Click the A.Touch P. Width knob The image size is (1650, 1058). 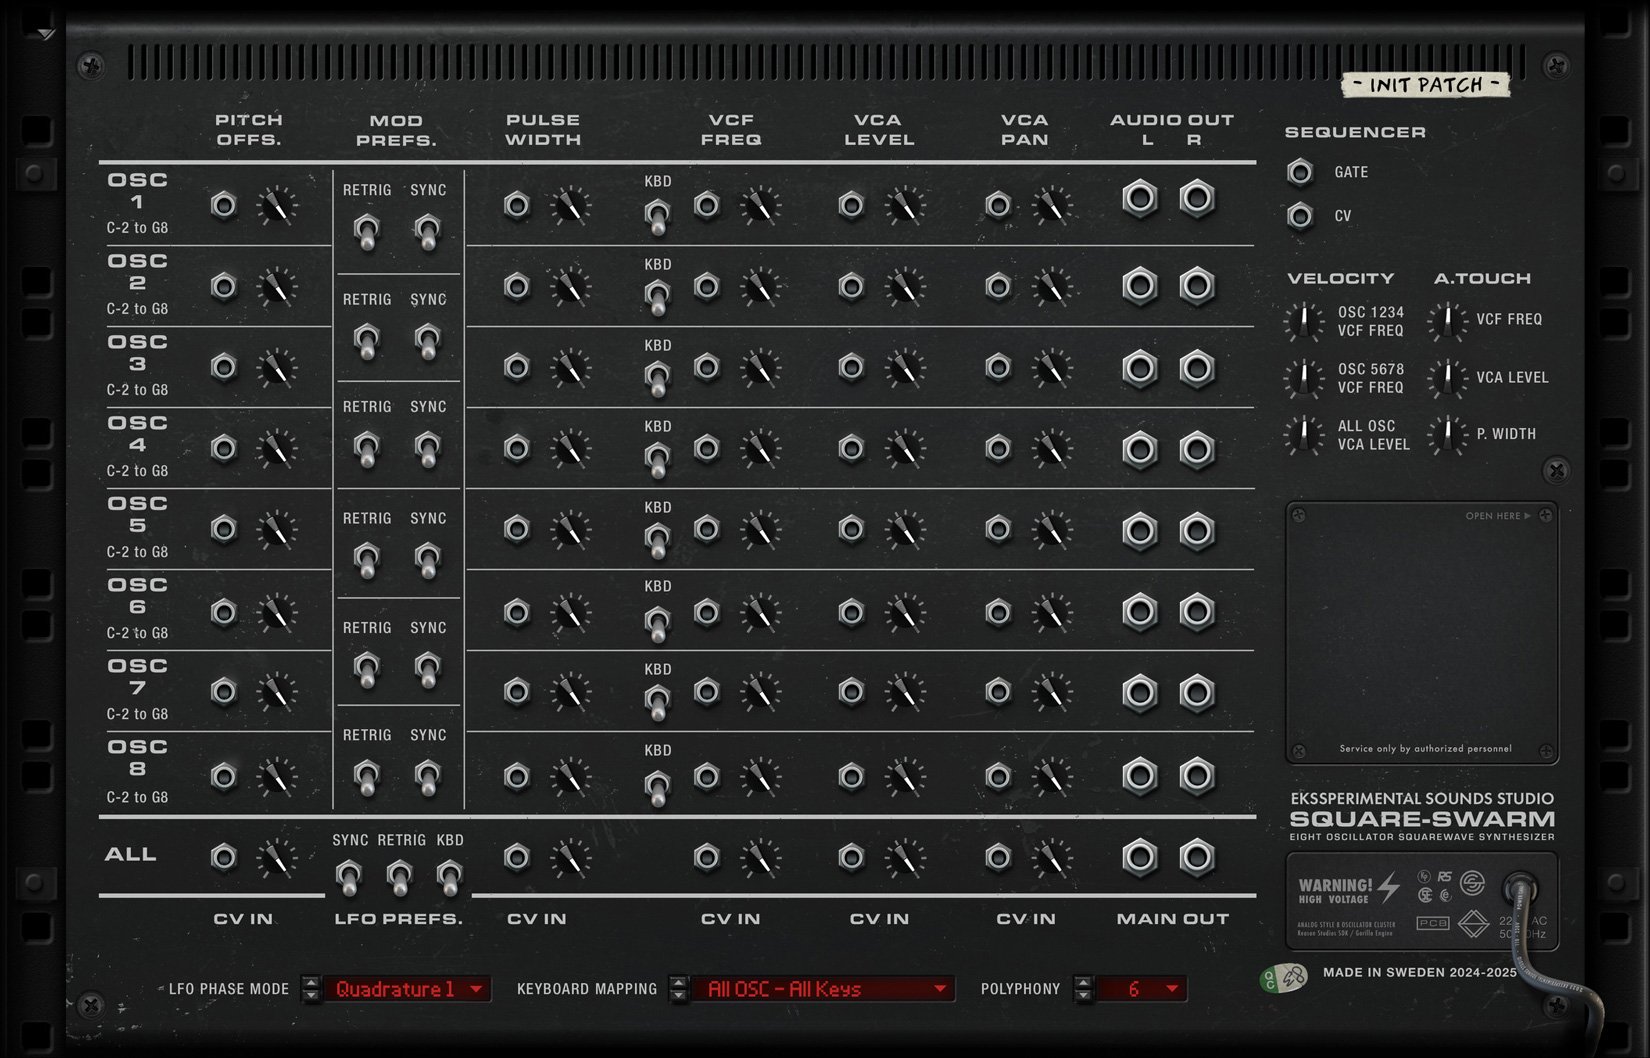[1447, 435]
